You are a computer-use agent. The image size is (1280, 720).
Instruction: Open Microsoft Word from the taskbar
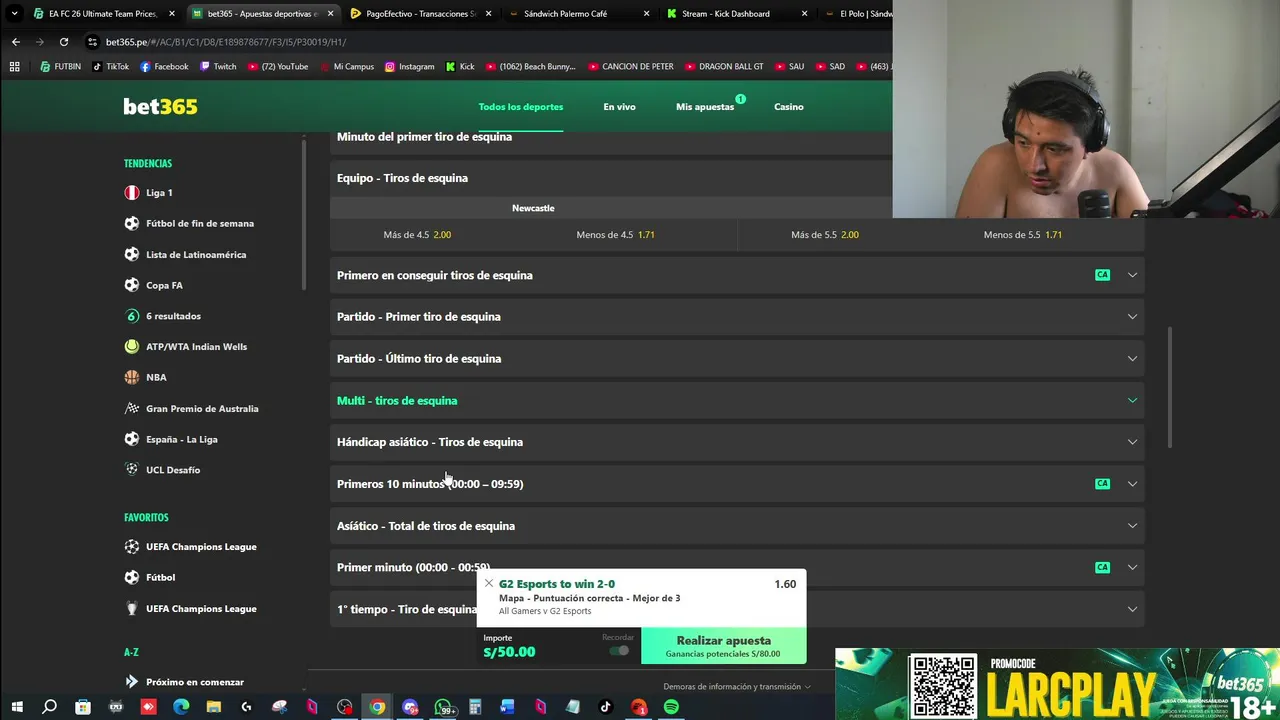[x=507, y=707]
